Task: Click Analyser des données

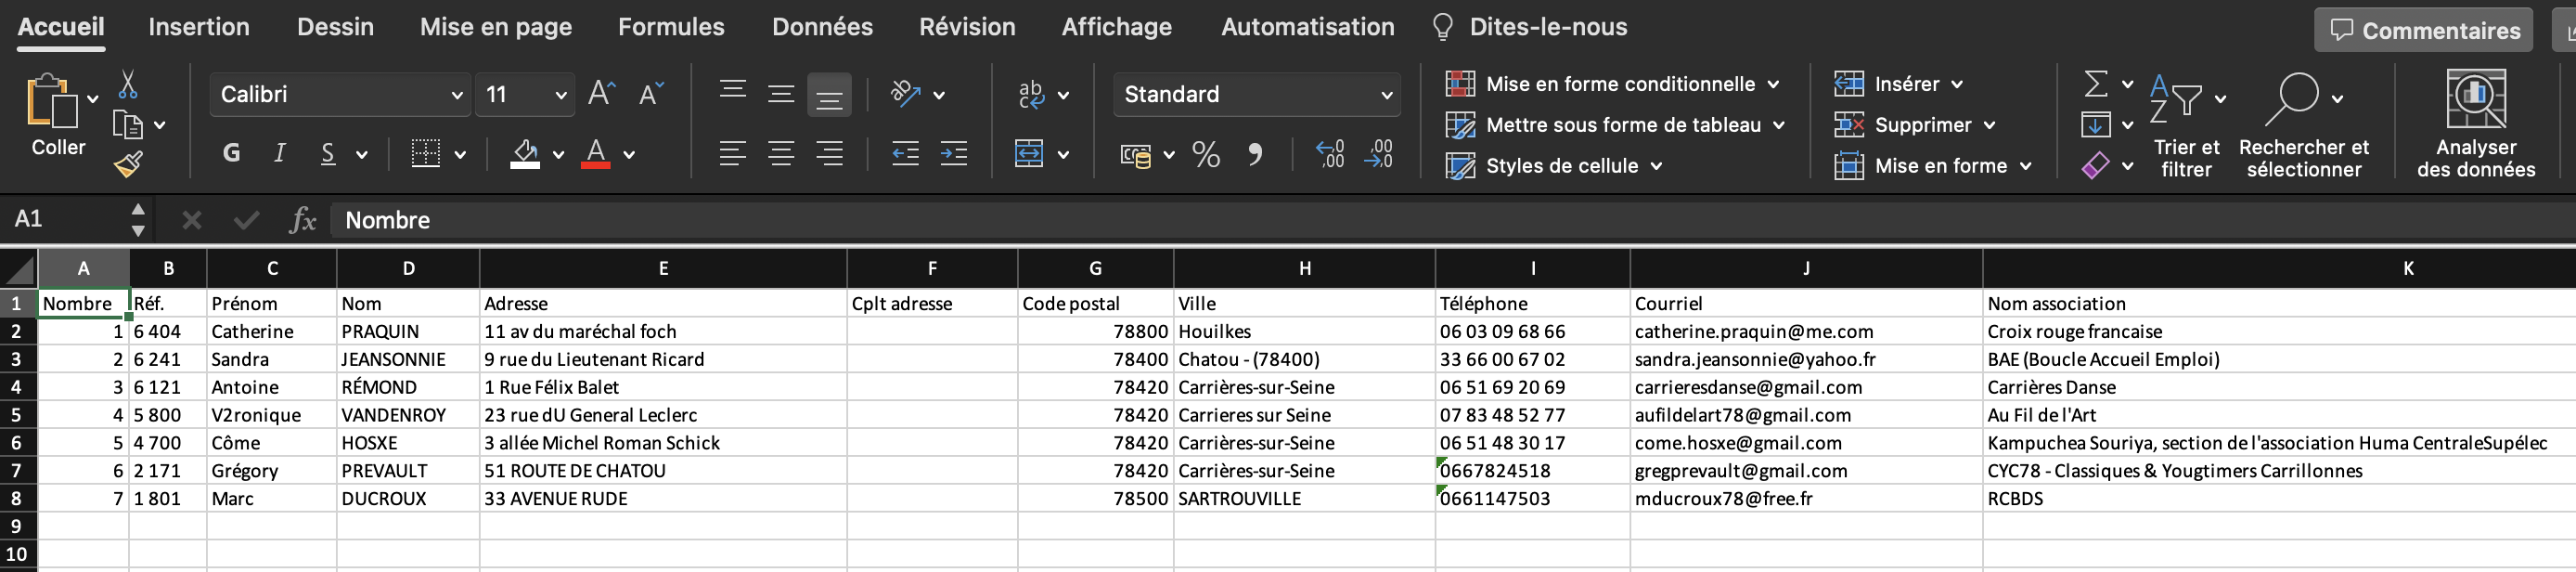Action: pyautogui.click(x=2476, y=125)
